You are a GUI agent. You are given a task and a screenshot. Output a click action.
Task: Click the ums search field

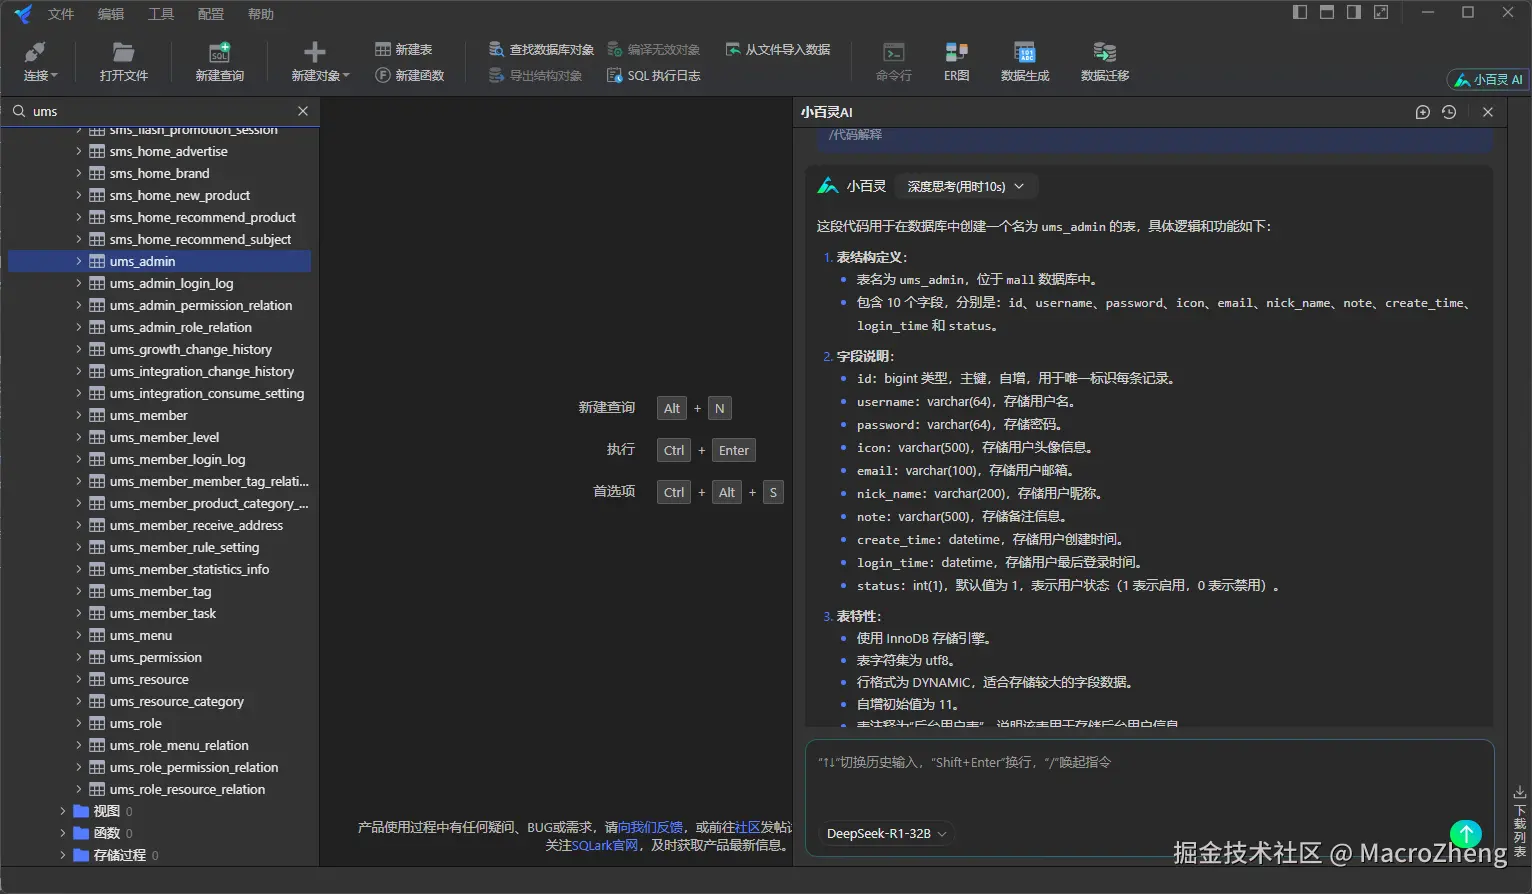click(160, 111)
